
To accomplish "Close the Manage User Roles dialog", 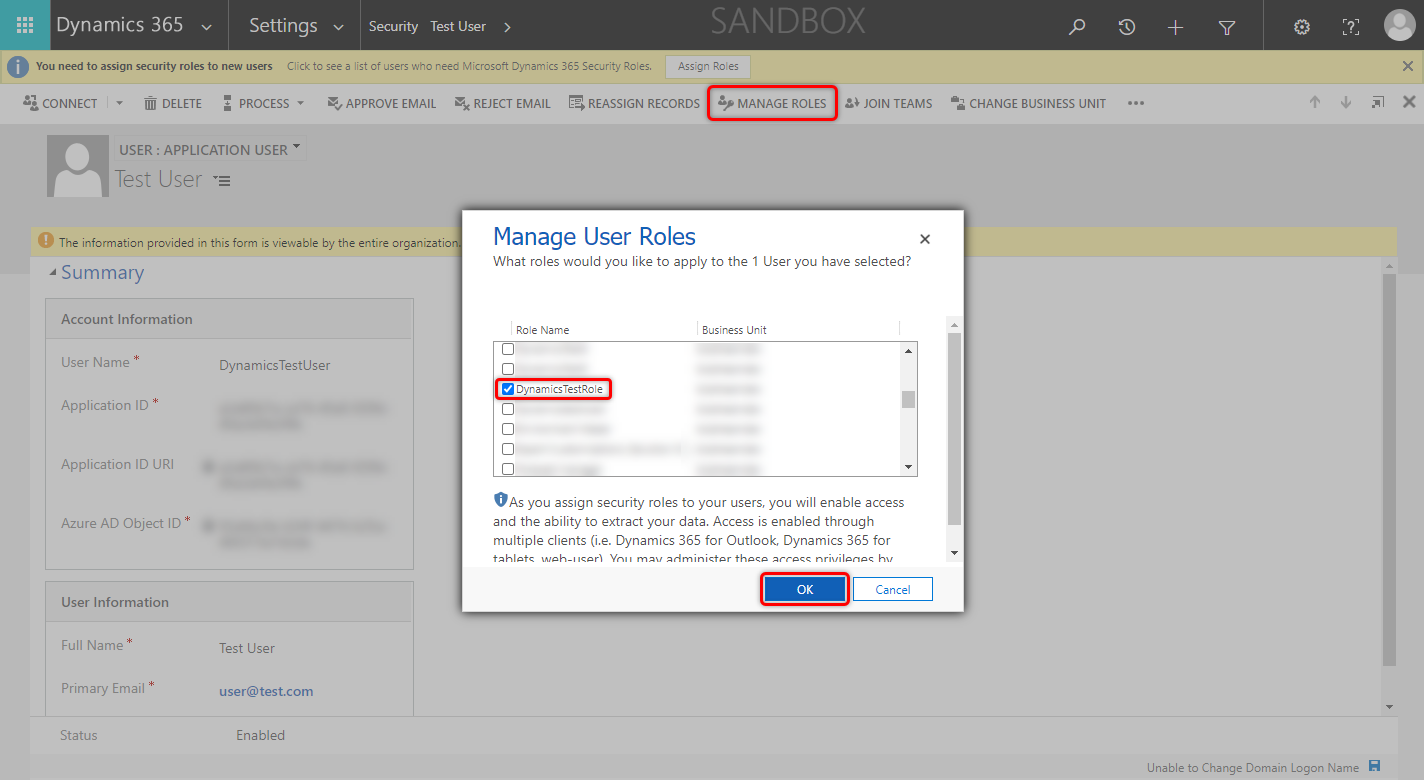I will tap(925, 239).
